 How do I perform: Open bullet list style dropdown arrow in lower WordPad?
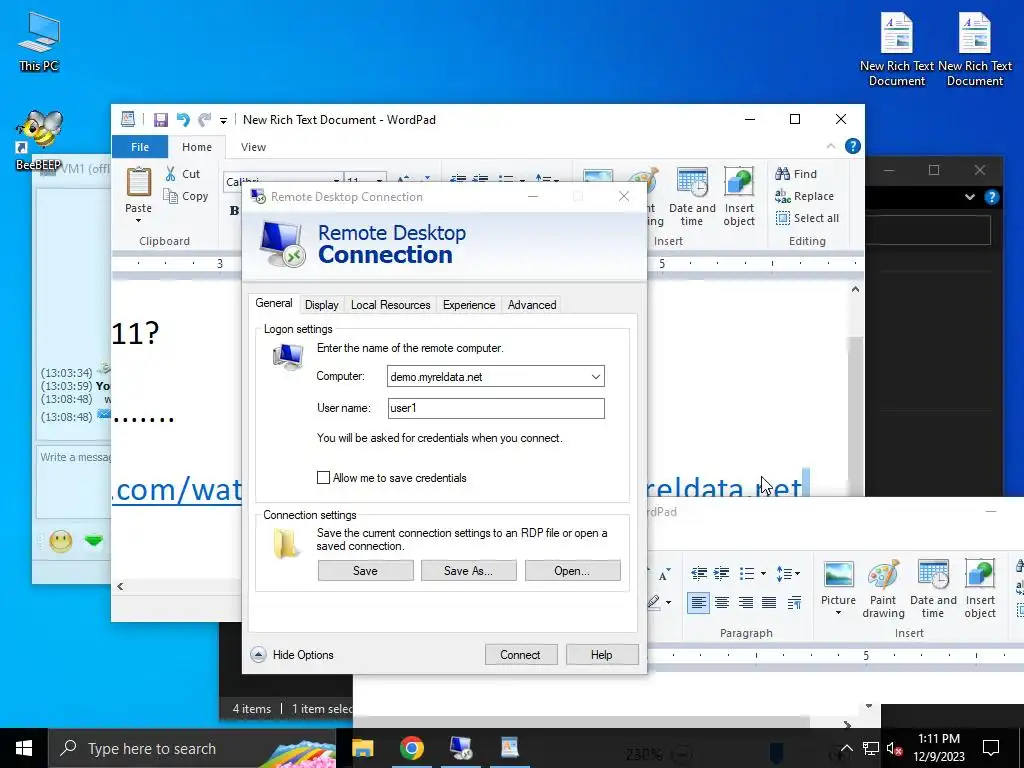(763, 573)
